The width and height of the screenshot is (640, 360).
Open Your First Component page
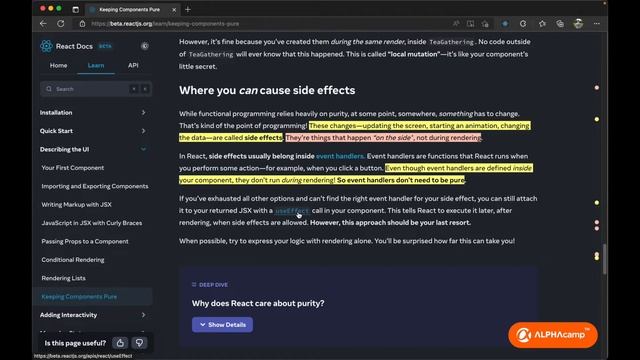(x=73, y=168)
